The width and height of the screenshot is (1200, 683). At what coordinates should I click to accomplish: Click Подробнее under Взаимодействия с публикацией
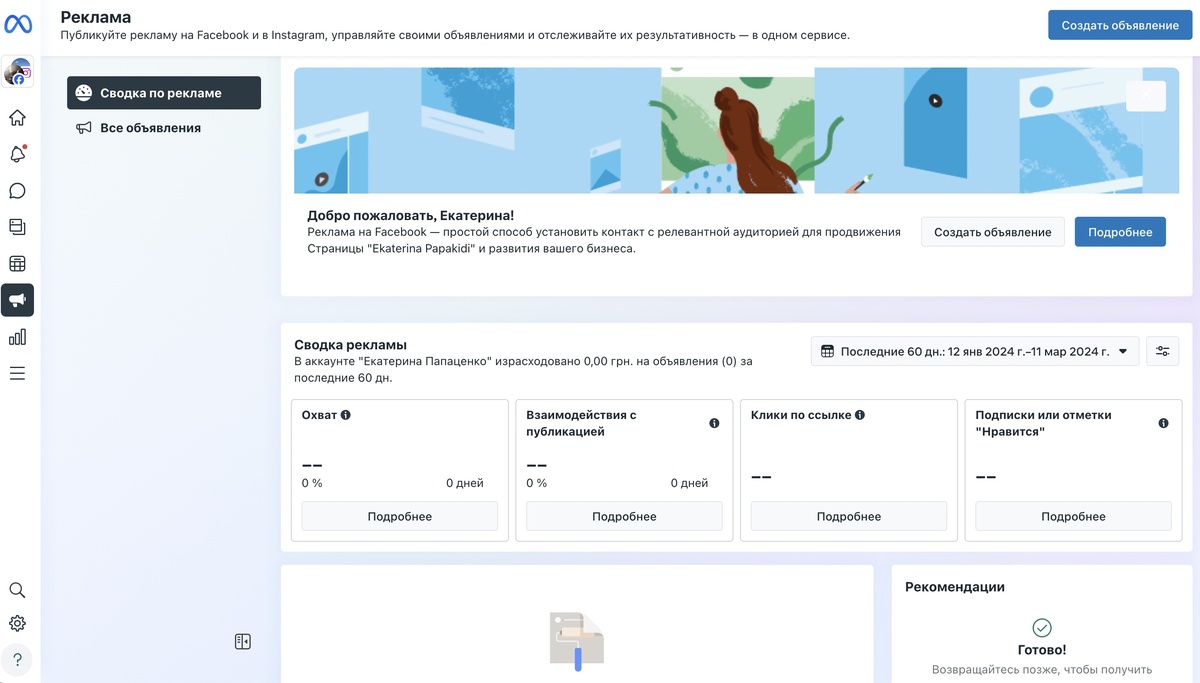tap(624, 516)
